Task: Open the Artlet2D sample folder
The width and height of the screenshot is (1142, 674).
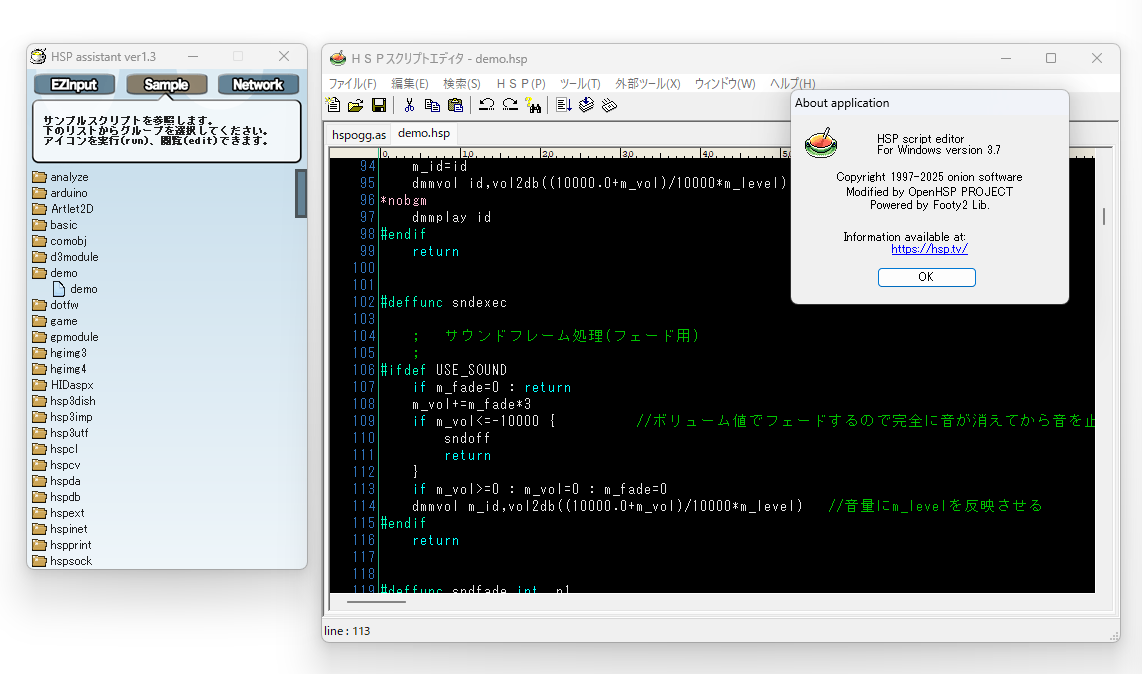Action: coord(63,209)
